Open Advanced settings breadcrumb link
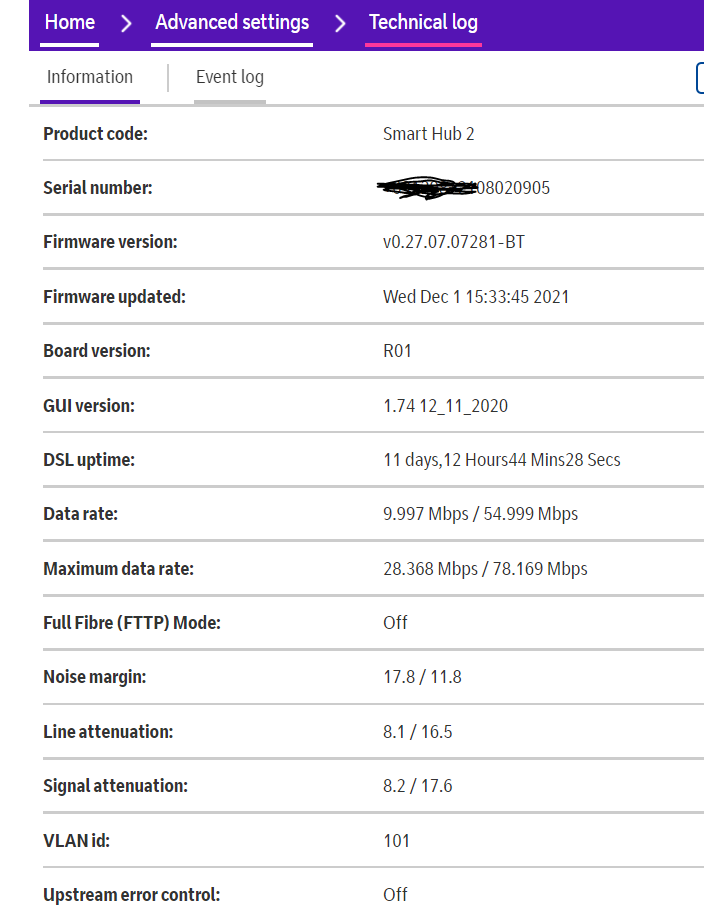The width and height of the screenshot is (704, 919). [232, 23]
